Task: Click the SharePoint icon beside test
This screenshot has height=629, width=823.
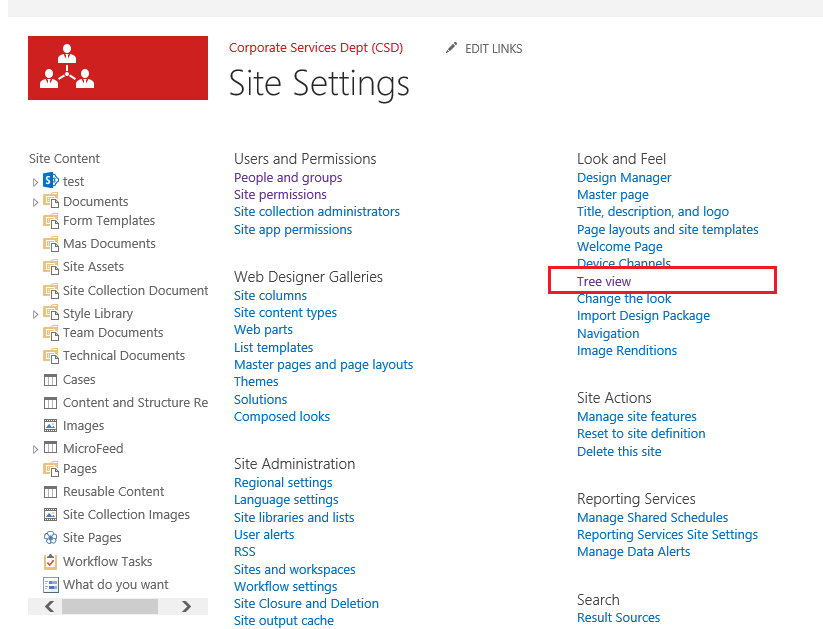Action: 50,181
